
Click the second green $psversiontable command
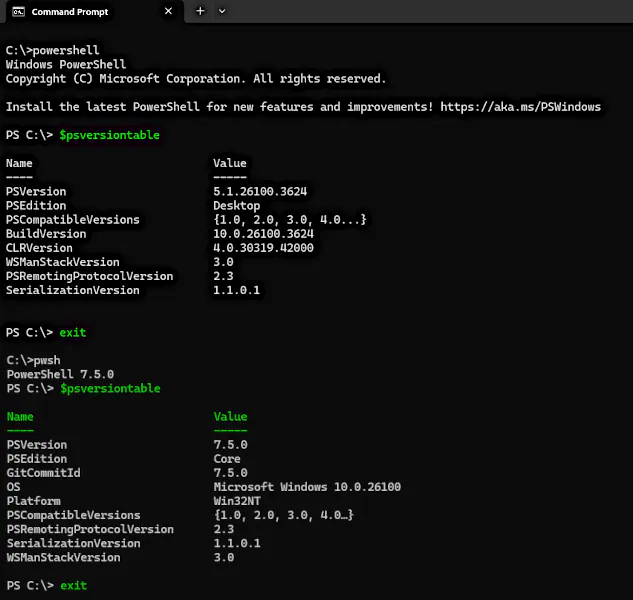coord(110,388)
